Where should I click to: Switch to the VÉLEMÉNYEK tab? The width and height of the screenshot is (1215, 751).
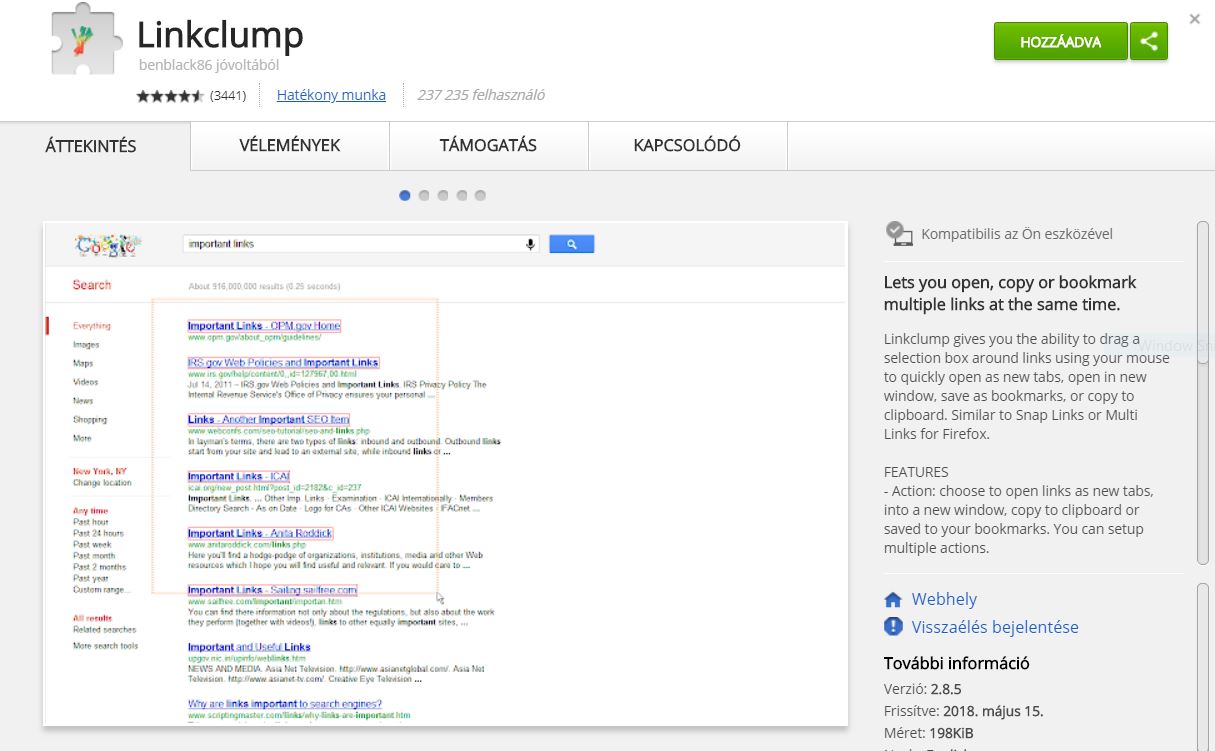290,146
